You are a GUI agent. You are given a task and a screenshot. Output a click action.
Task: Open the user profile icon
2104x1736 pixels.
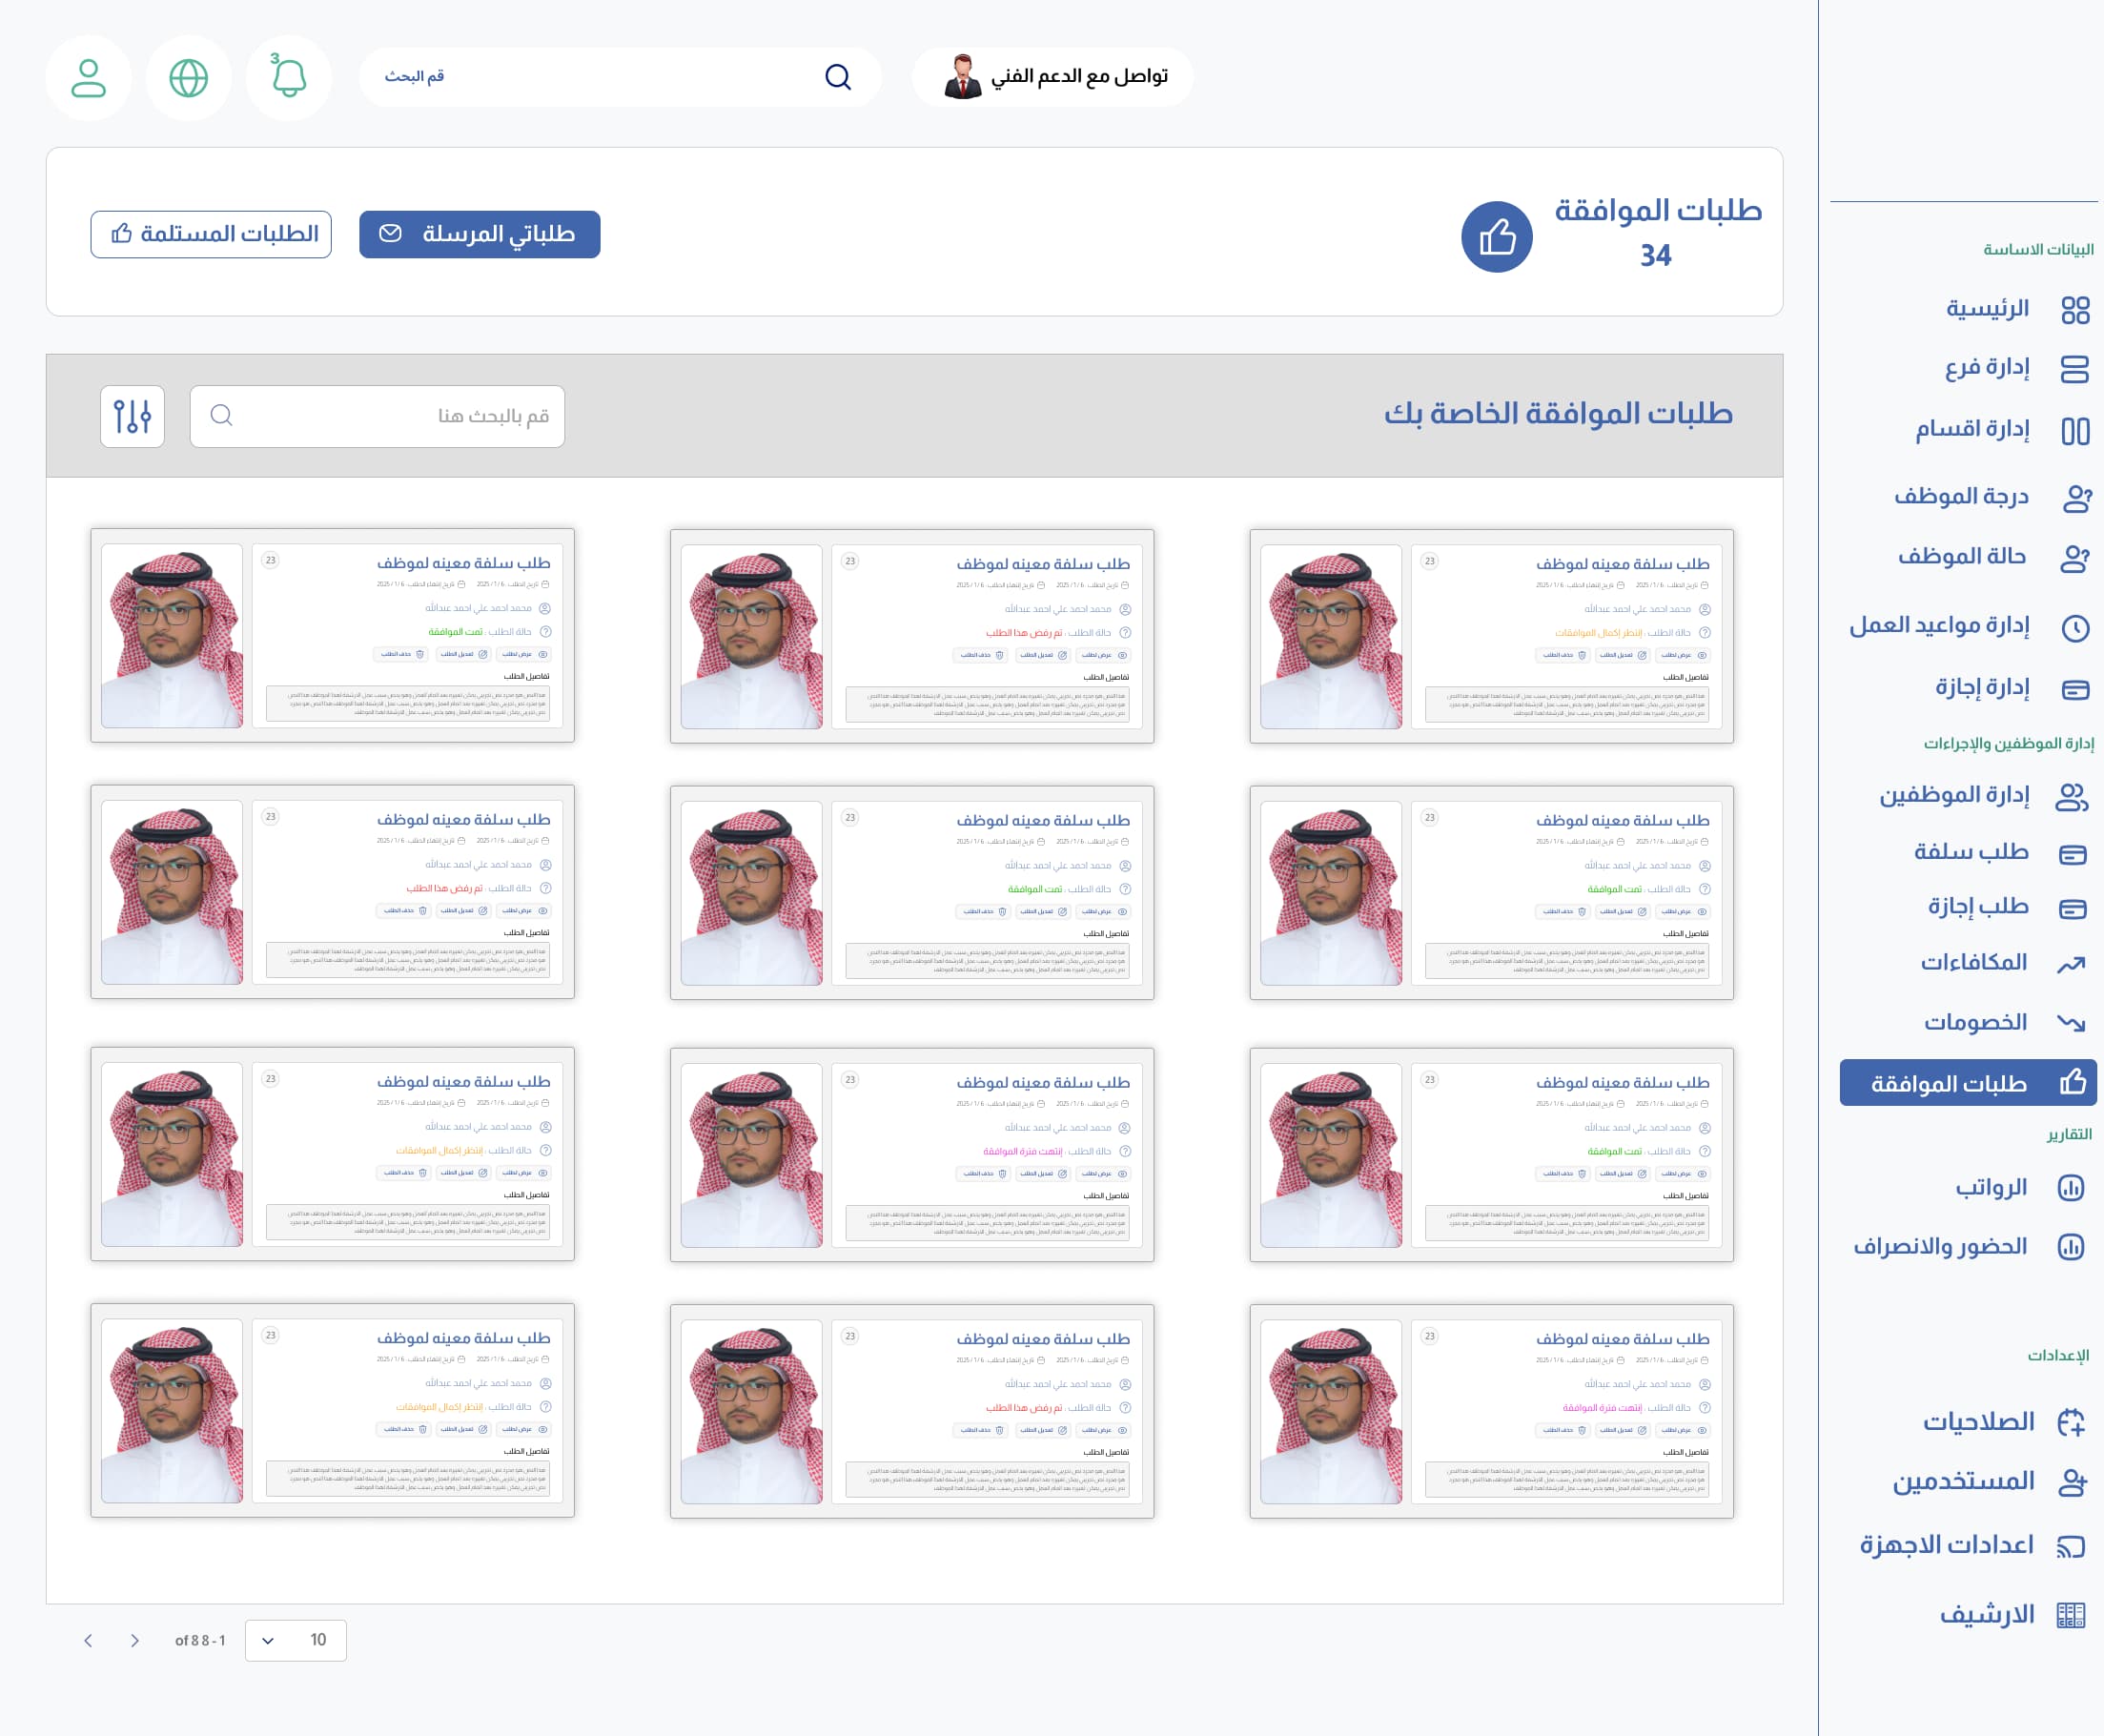click(89, 77)
